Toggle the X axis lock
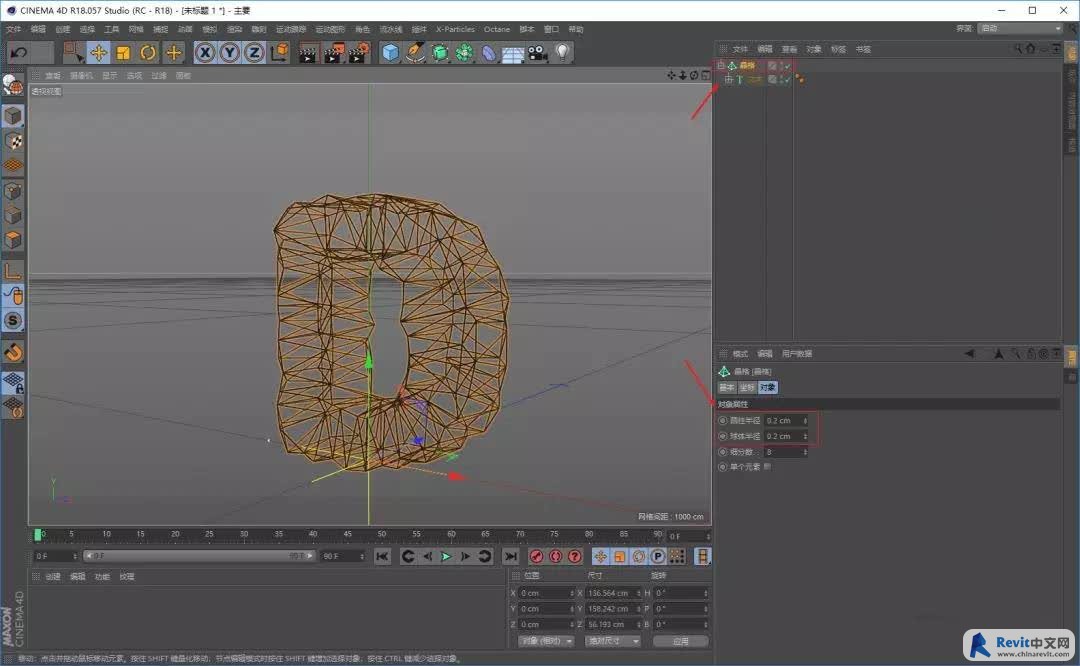The width and height of the screenshot is (1080, 666). click(205, 52)
